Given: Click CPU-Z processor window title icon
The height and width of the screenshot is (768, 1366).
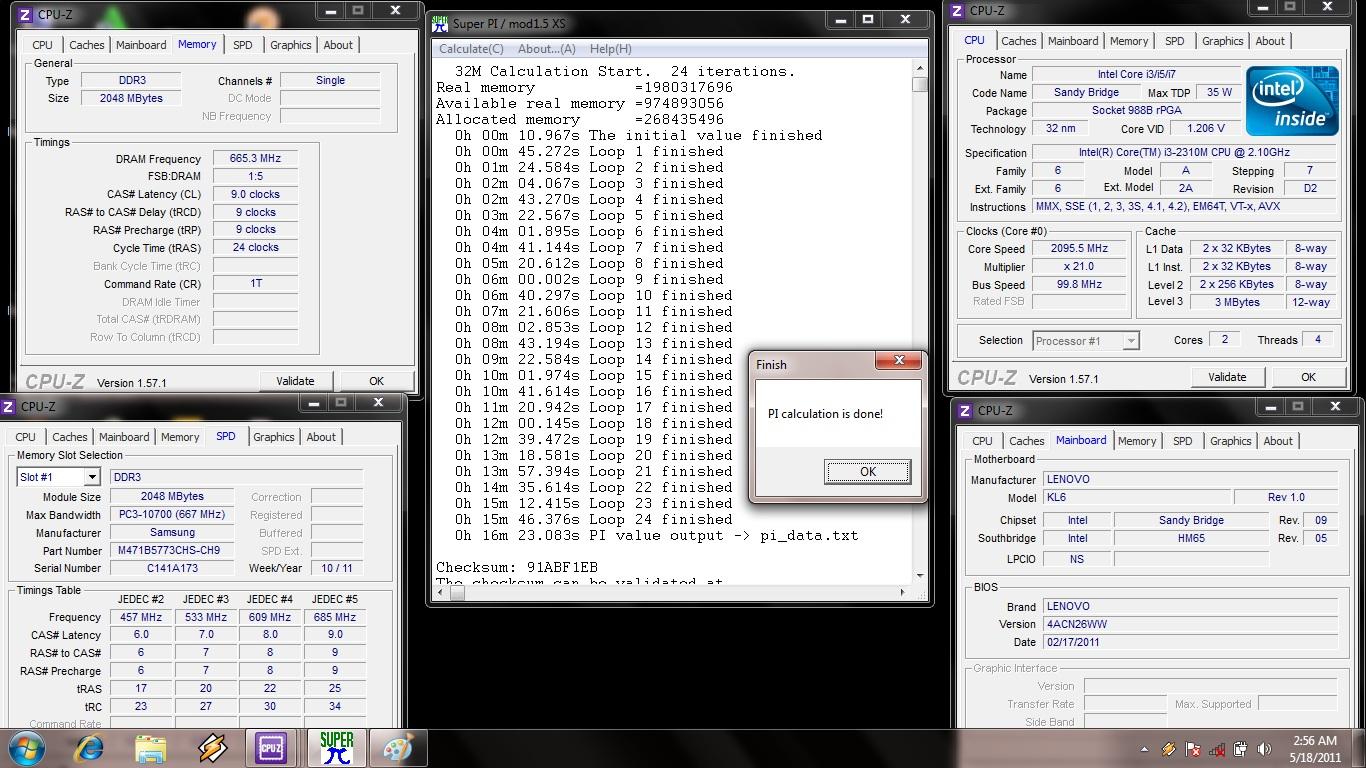Looking at the screenshot, I should click(x=957, y=11).
